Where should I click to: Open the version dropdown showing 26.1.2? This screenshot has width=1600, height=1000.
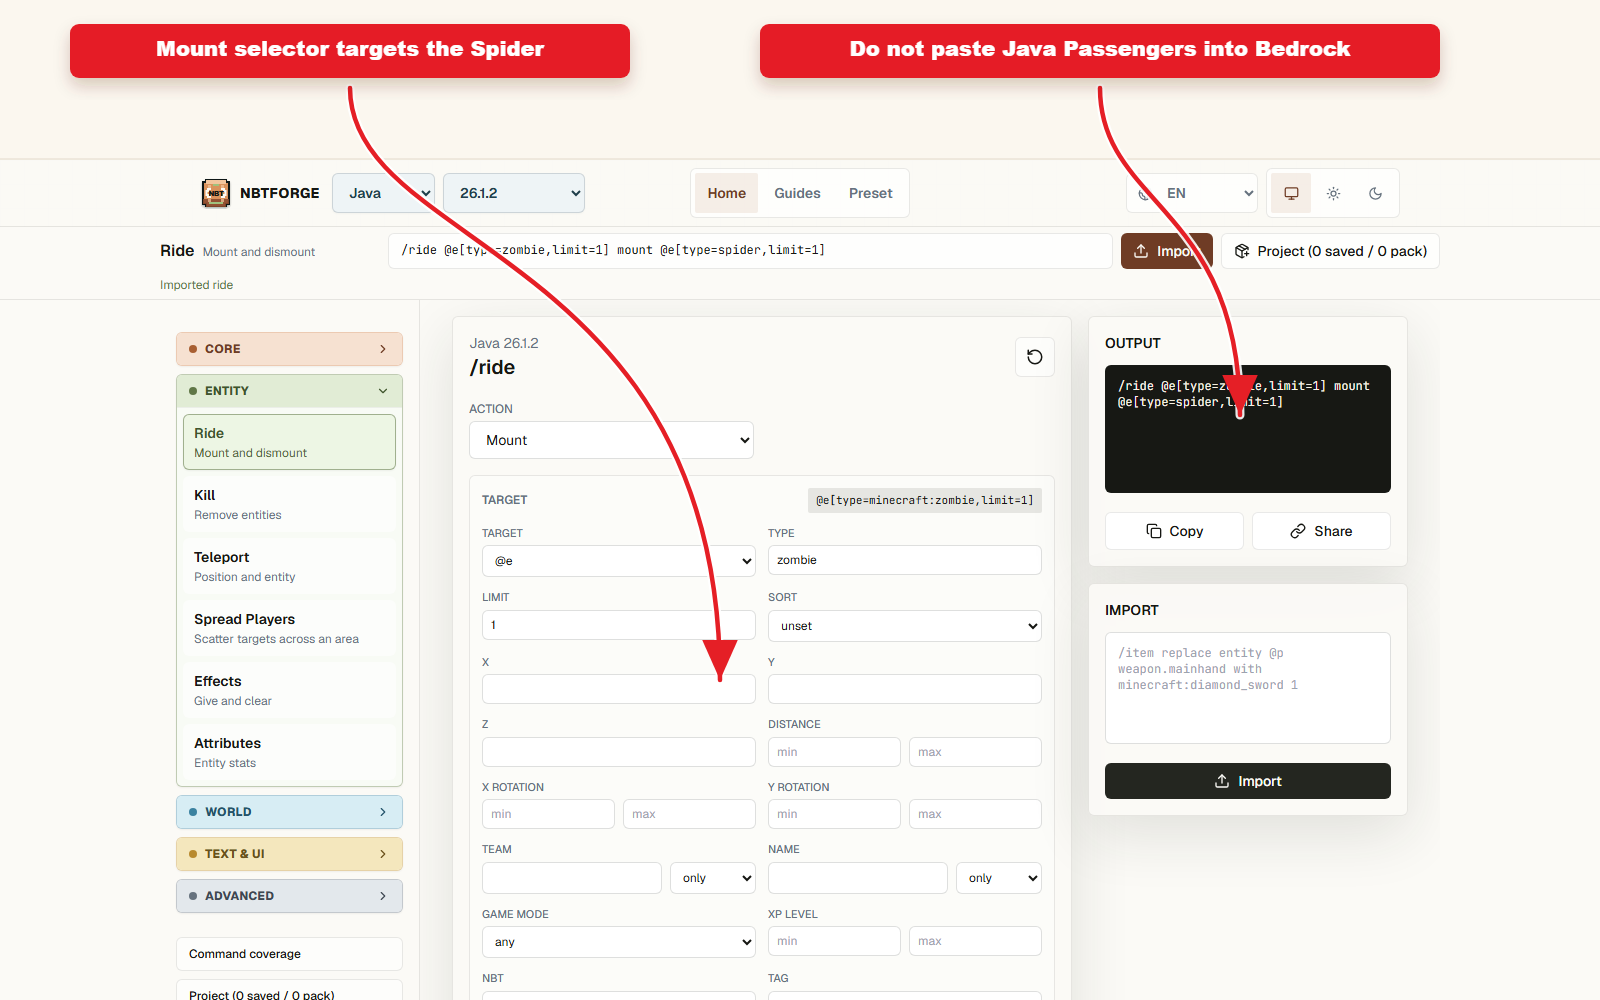[x=514, y=193]
